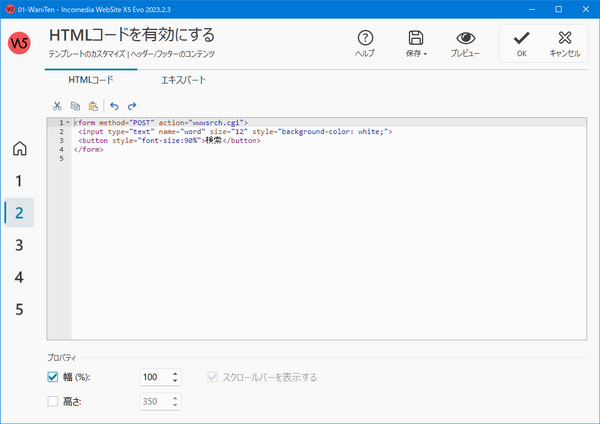Open the Help (ヘルプ) button
Image resolution: width=600 pixels, height=424 pixels.
365,44
